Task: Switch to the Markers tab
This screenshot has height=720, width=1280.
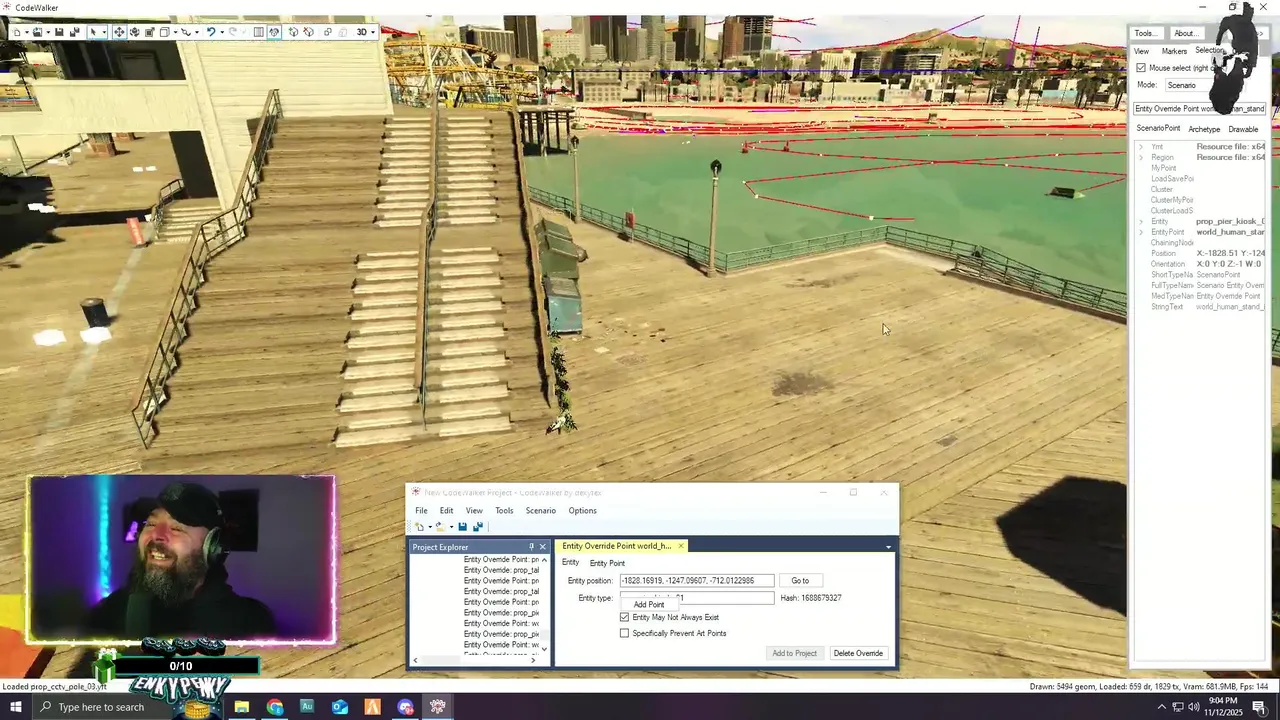Action: click(x=1174, y=51)
